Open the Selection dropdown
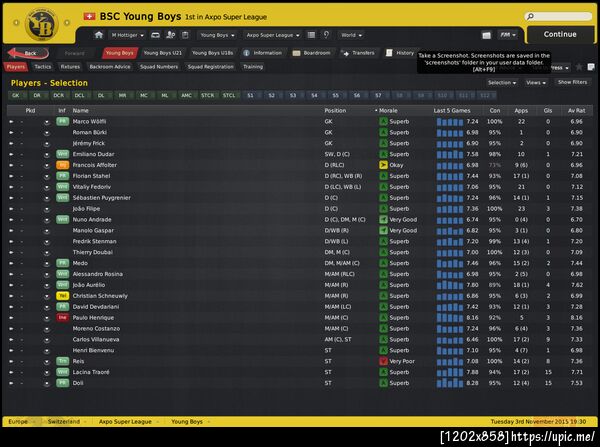Image resolution: width=600 pixels, height=447 pixels. [502, 83]
